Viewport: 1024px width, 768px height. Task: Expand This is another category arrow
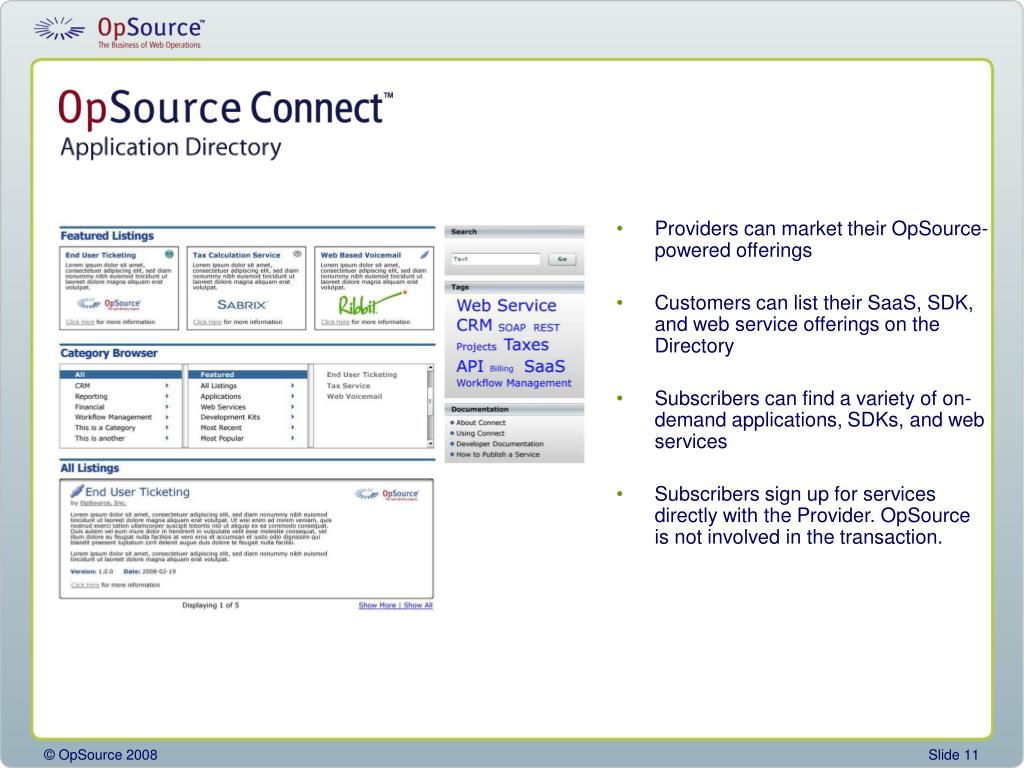point(167,438)
